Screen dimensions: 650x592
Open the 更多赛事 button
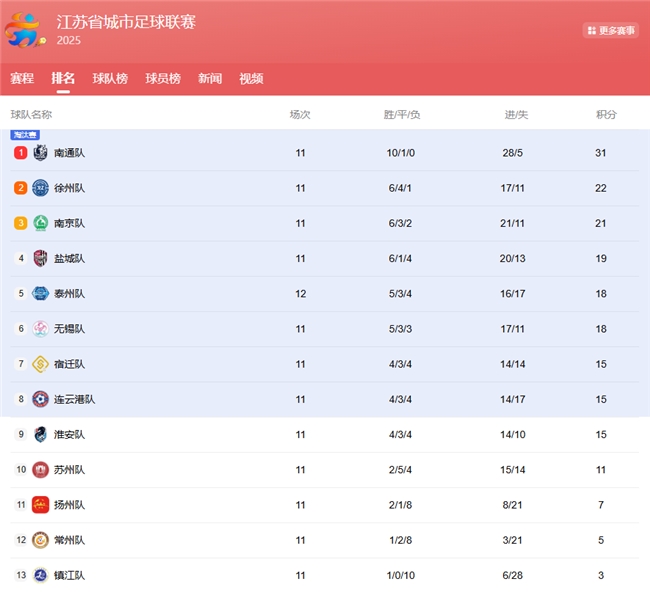pyautogui.click(x=611, y=31)
